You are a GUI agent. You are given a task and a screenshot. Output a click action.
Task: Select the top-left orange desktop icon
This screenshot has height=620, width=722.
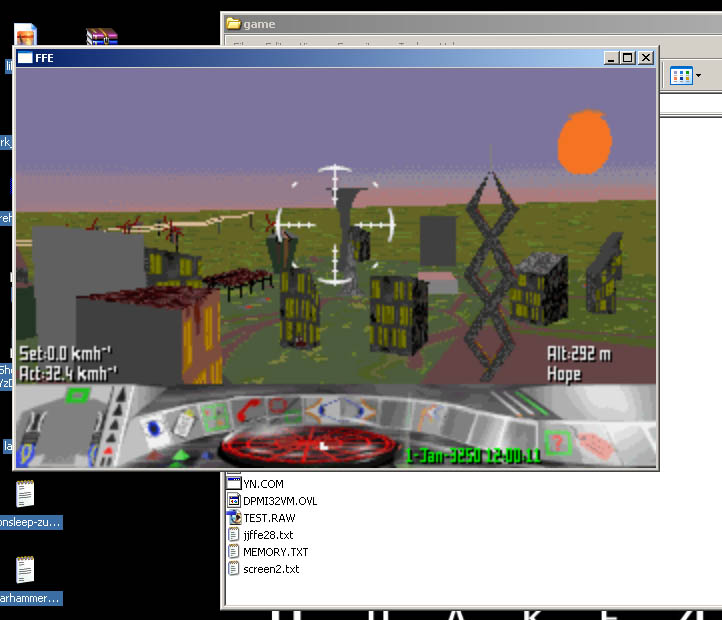(25, 35)
